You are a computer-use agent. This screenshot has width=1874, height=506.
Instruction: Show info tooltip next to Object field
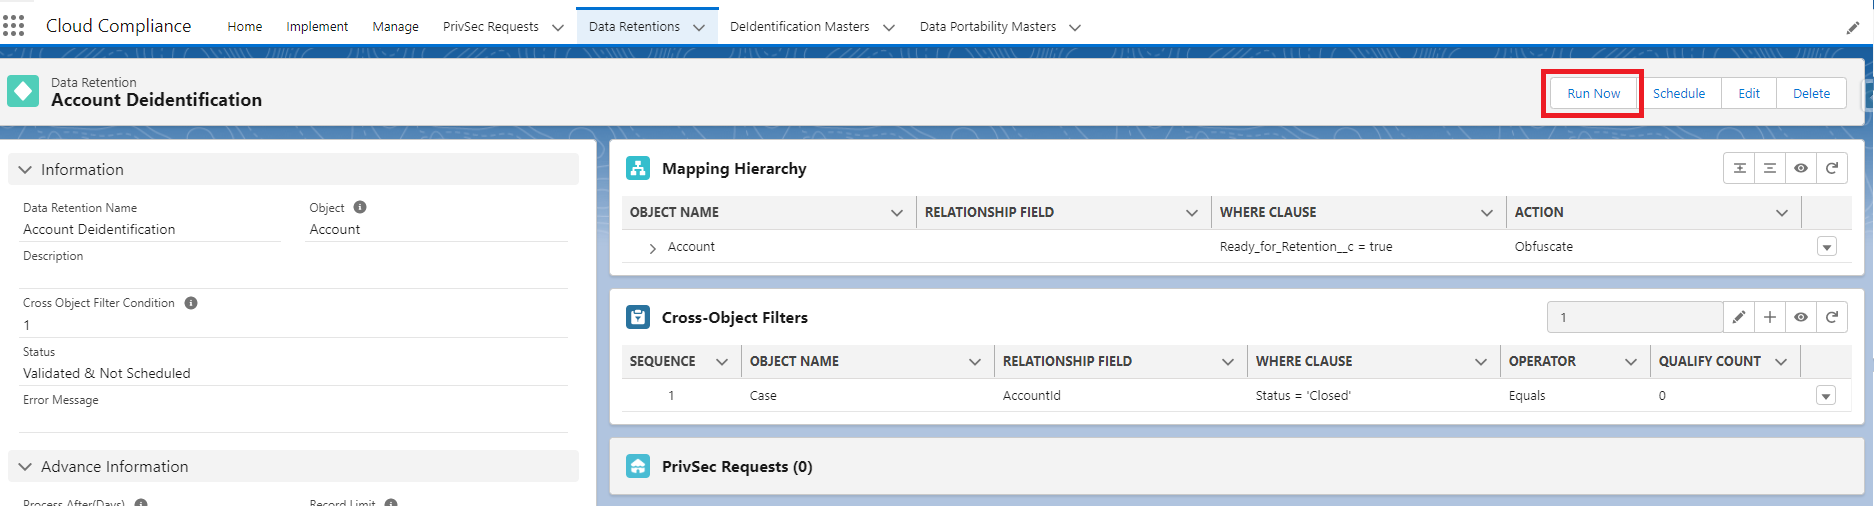[x=360, y=207]
